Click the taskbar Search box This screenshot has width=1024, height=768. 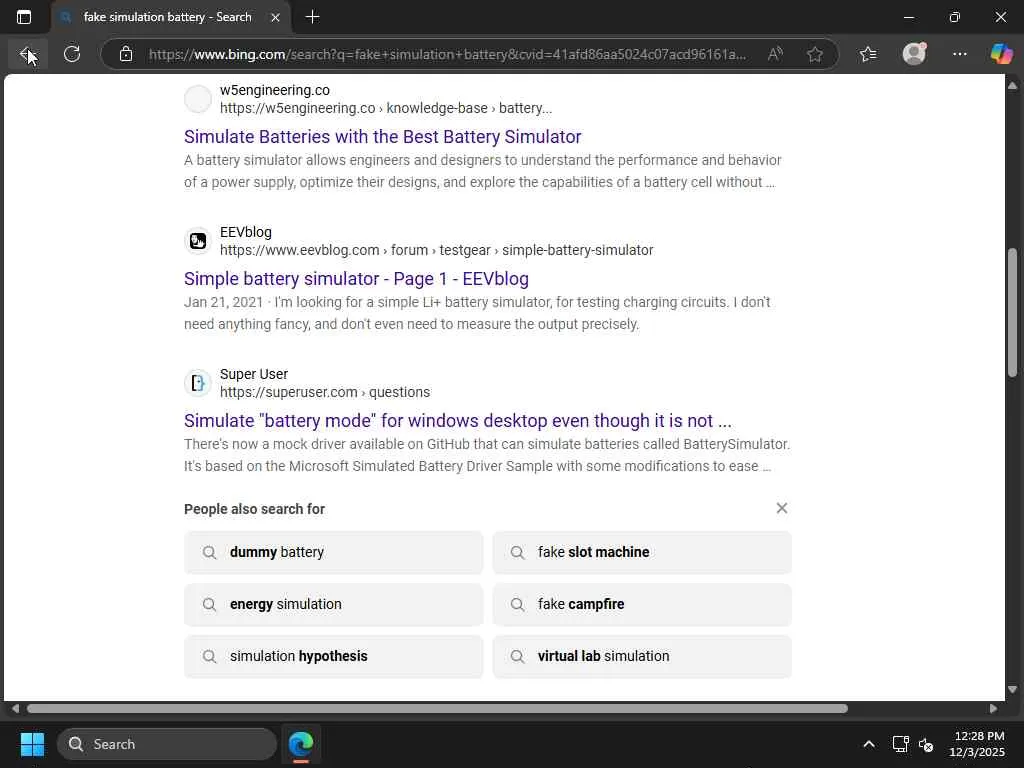coord(167,744)
